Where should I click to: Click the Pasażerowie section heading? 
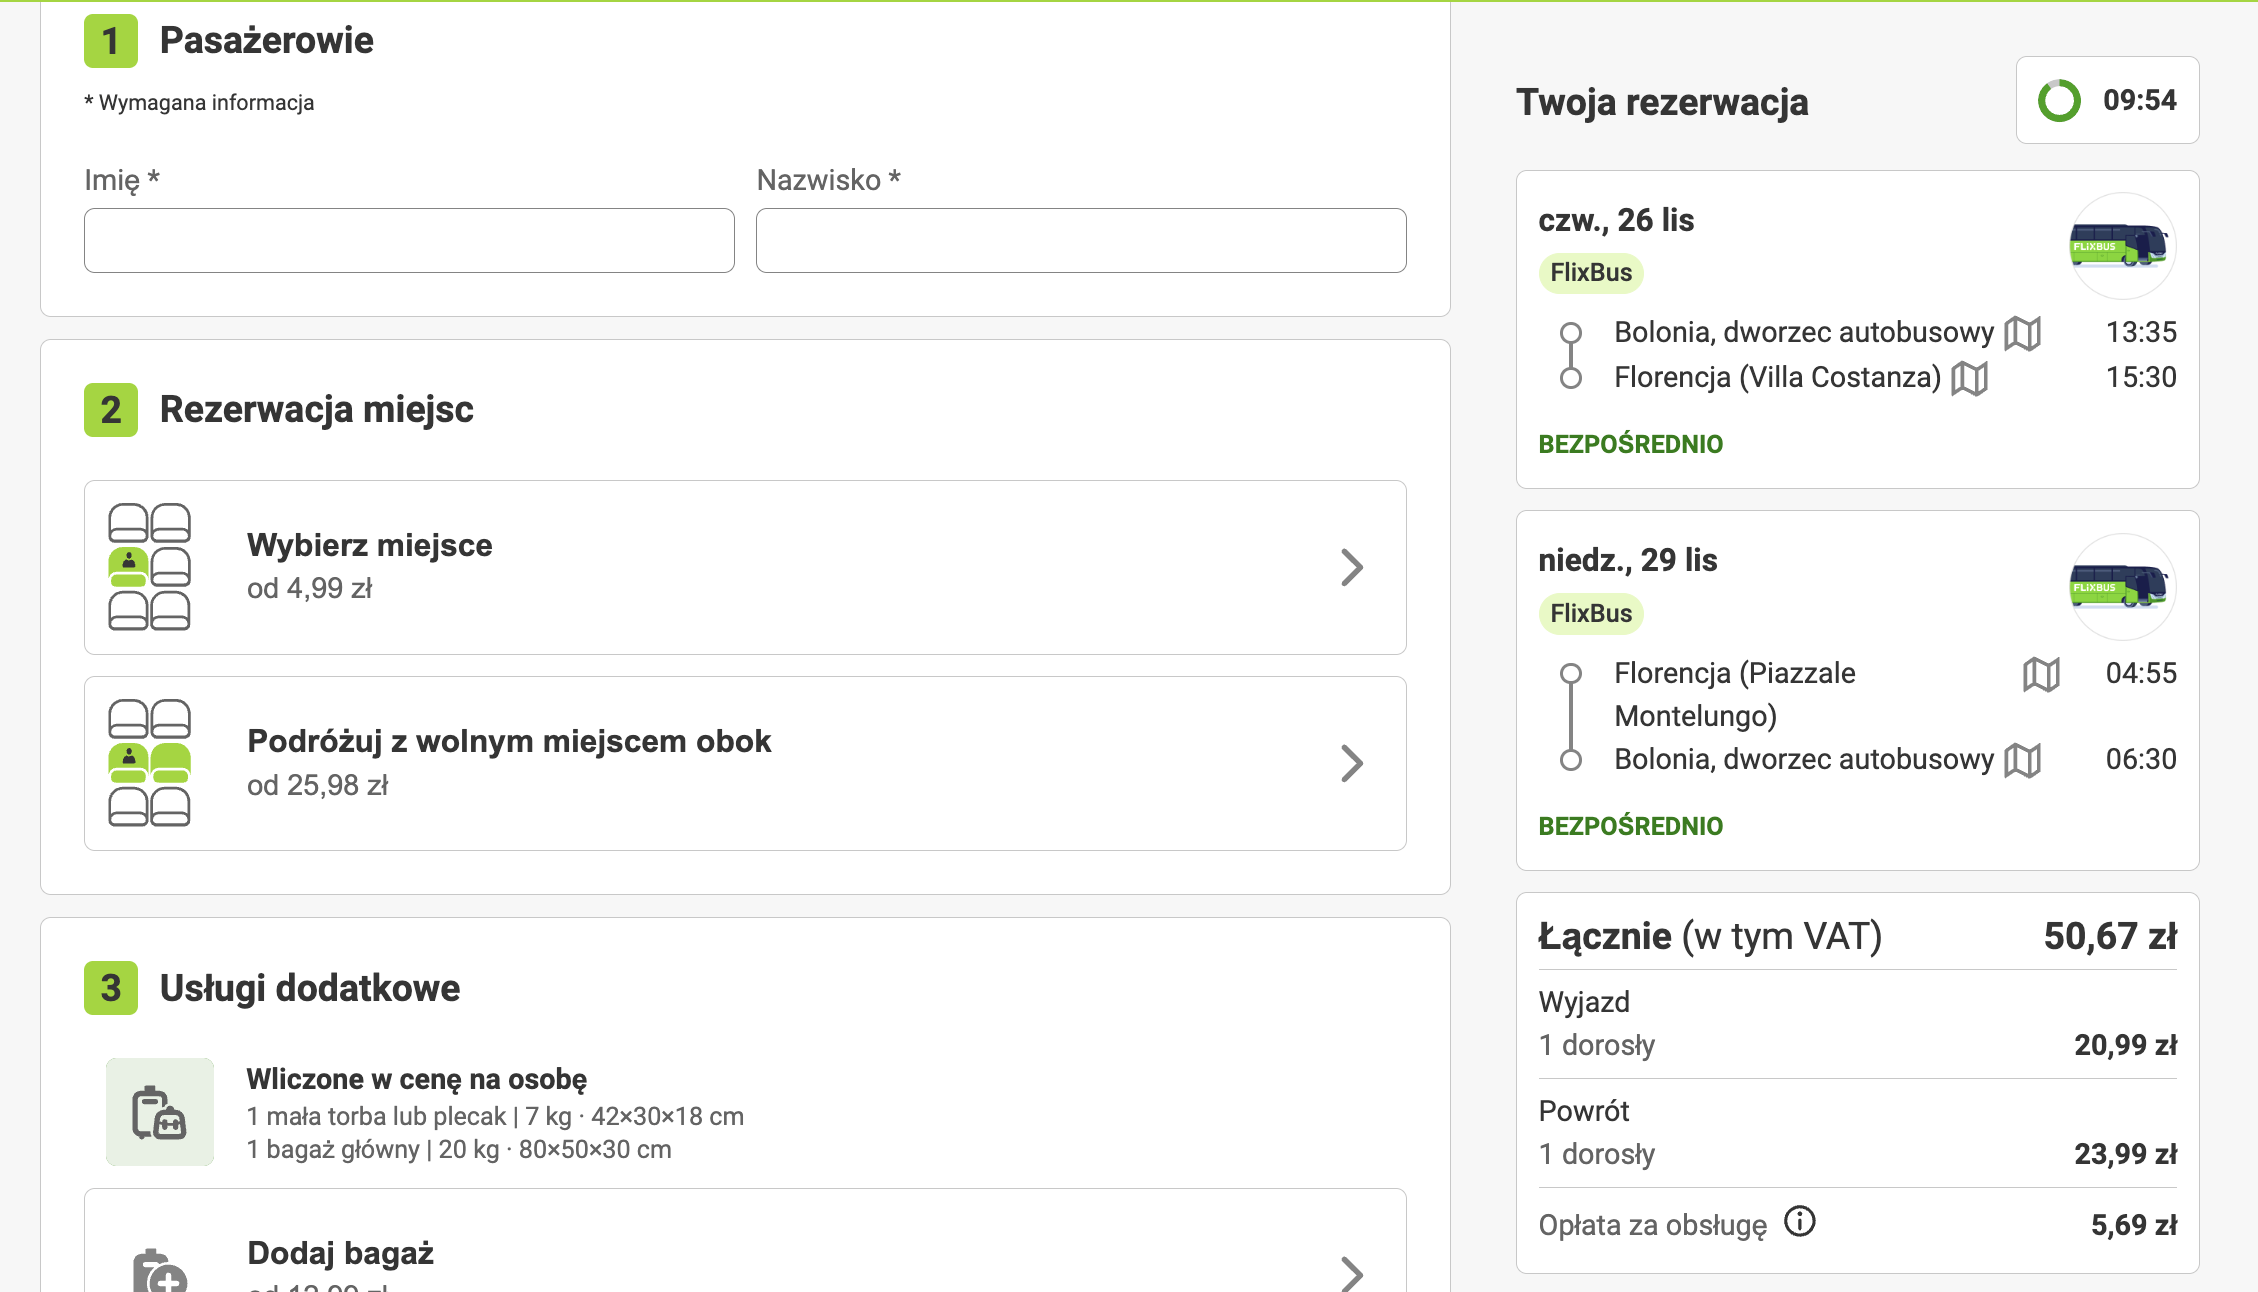coord(266,41)
